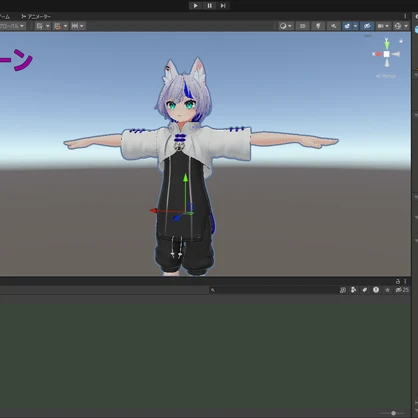This screenshot has height=418, width=418.
Task: Click the red X axis of the orientation gizmo
Action: [x=377, y=54]
